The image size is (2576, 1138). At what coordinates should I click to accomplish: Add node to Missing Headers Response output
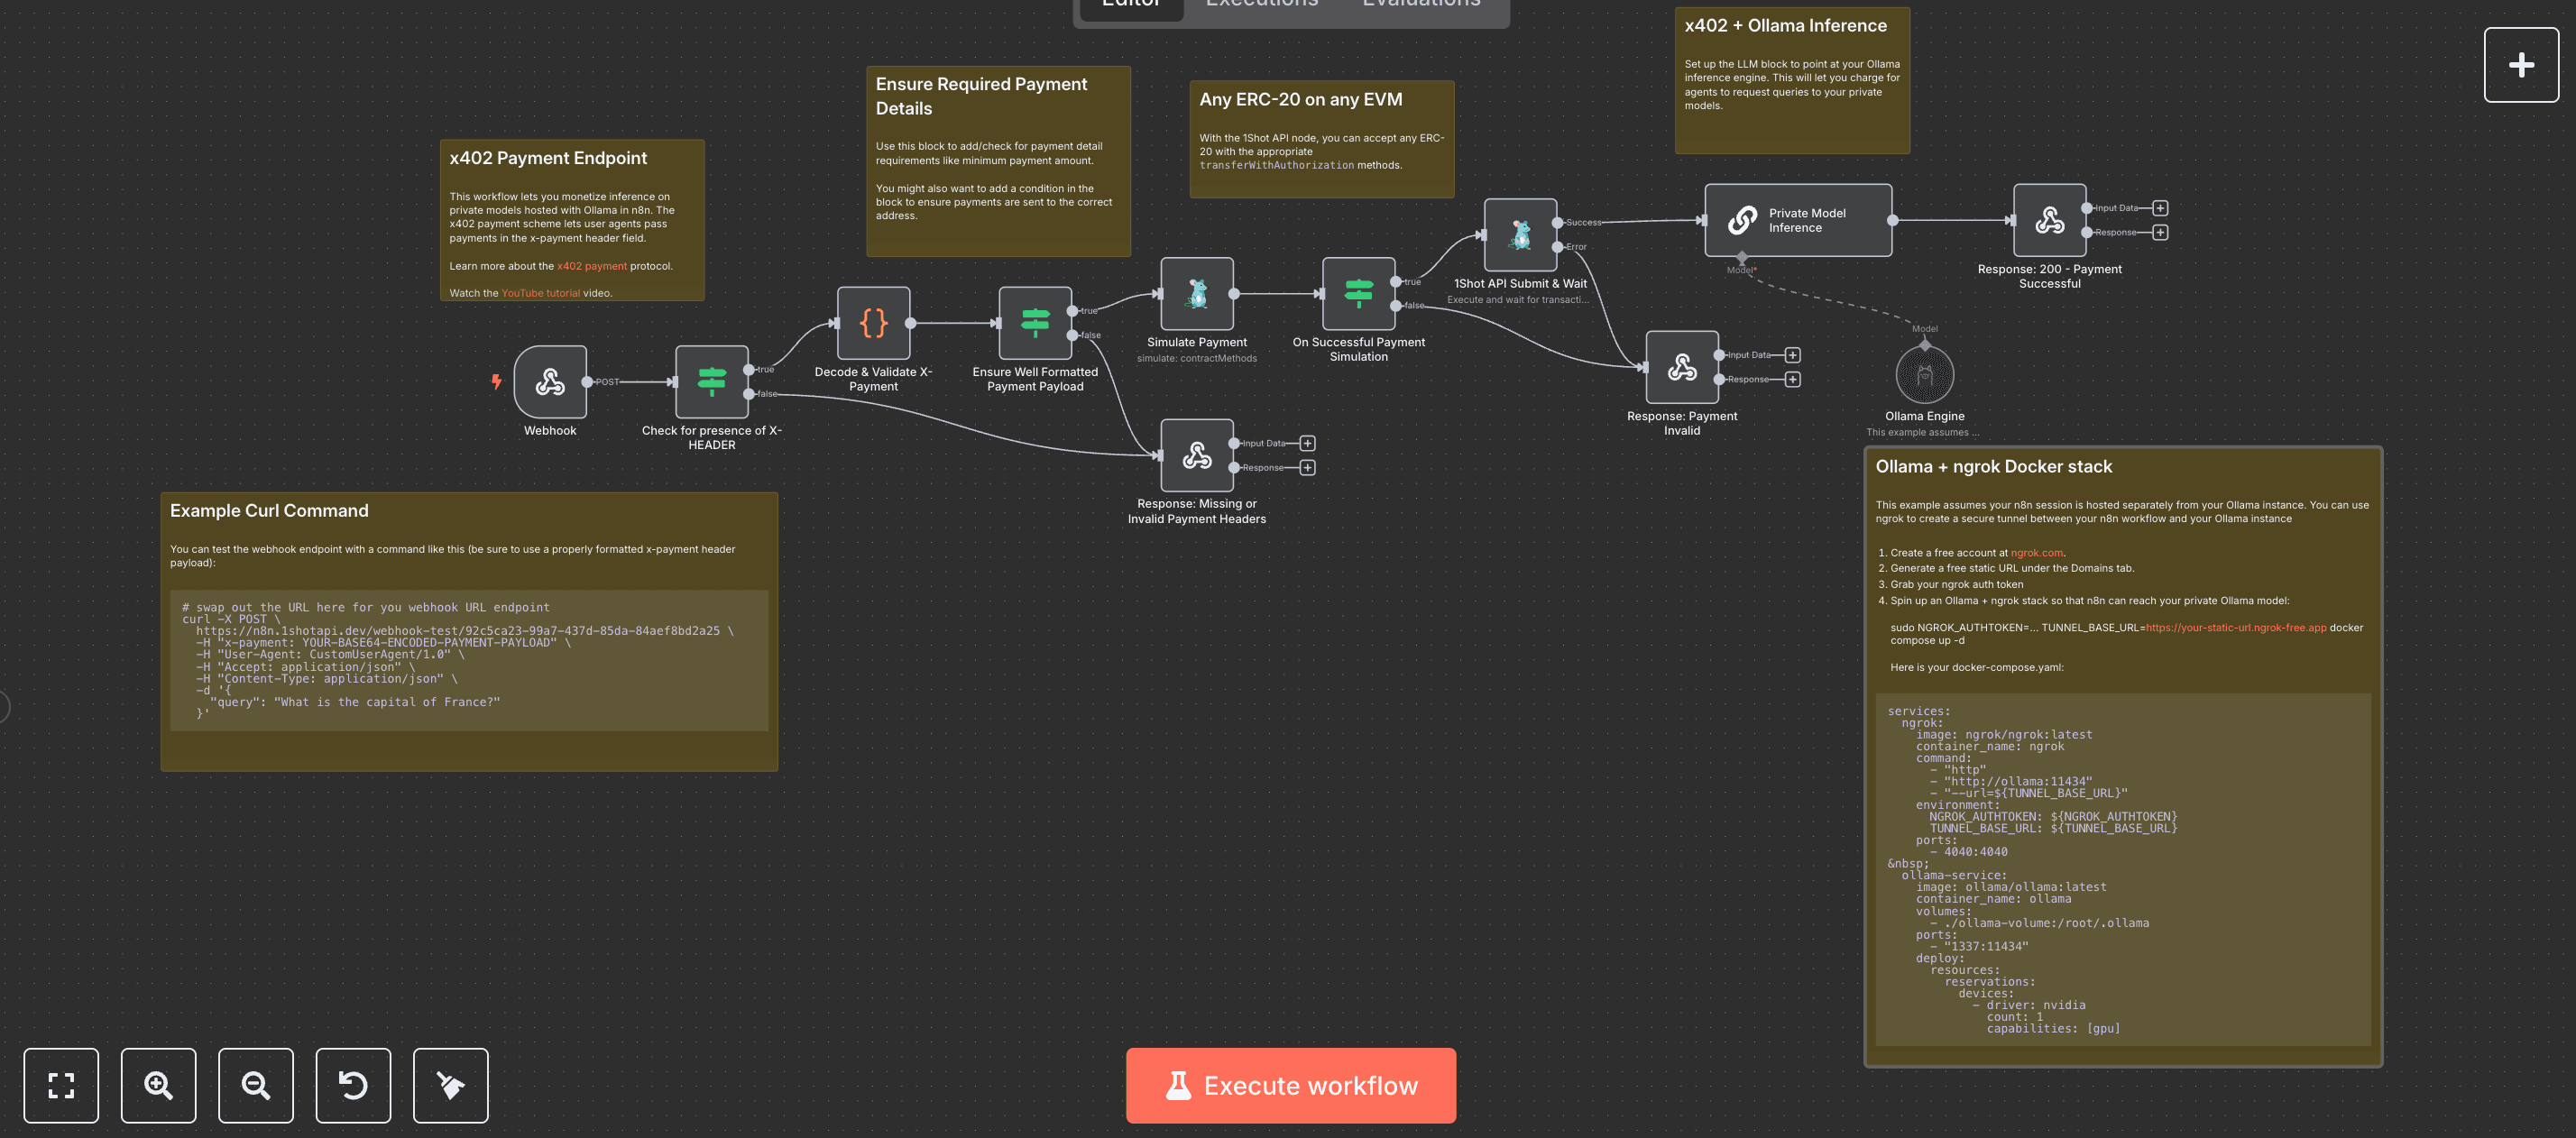pos(1307,467)
